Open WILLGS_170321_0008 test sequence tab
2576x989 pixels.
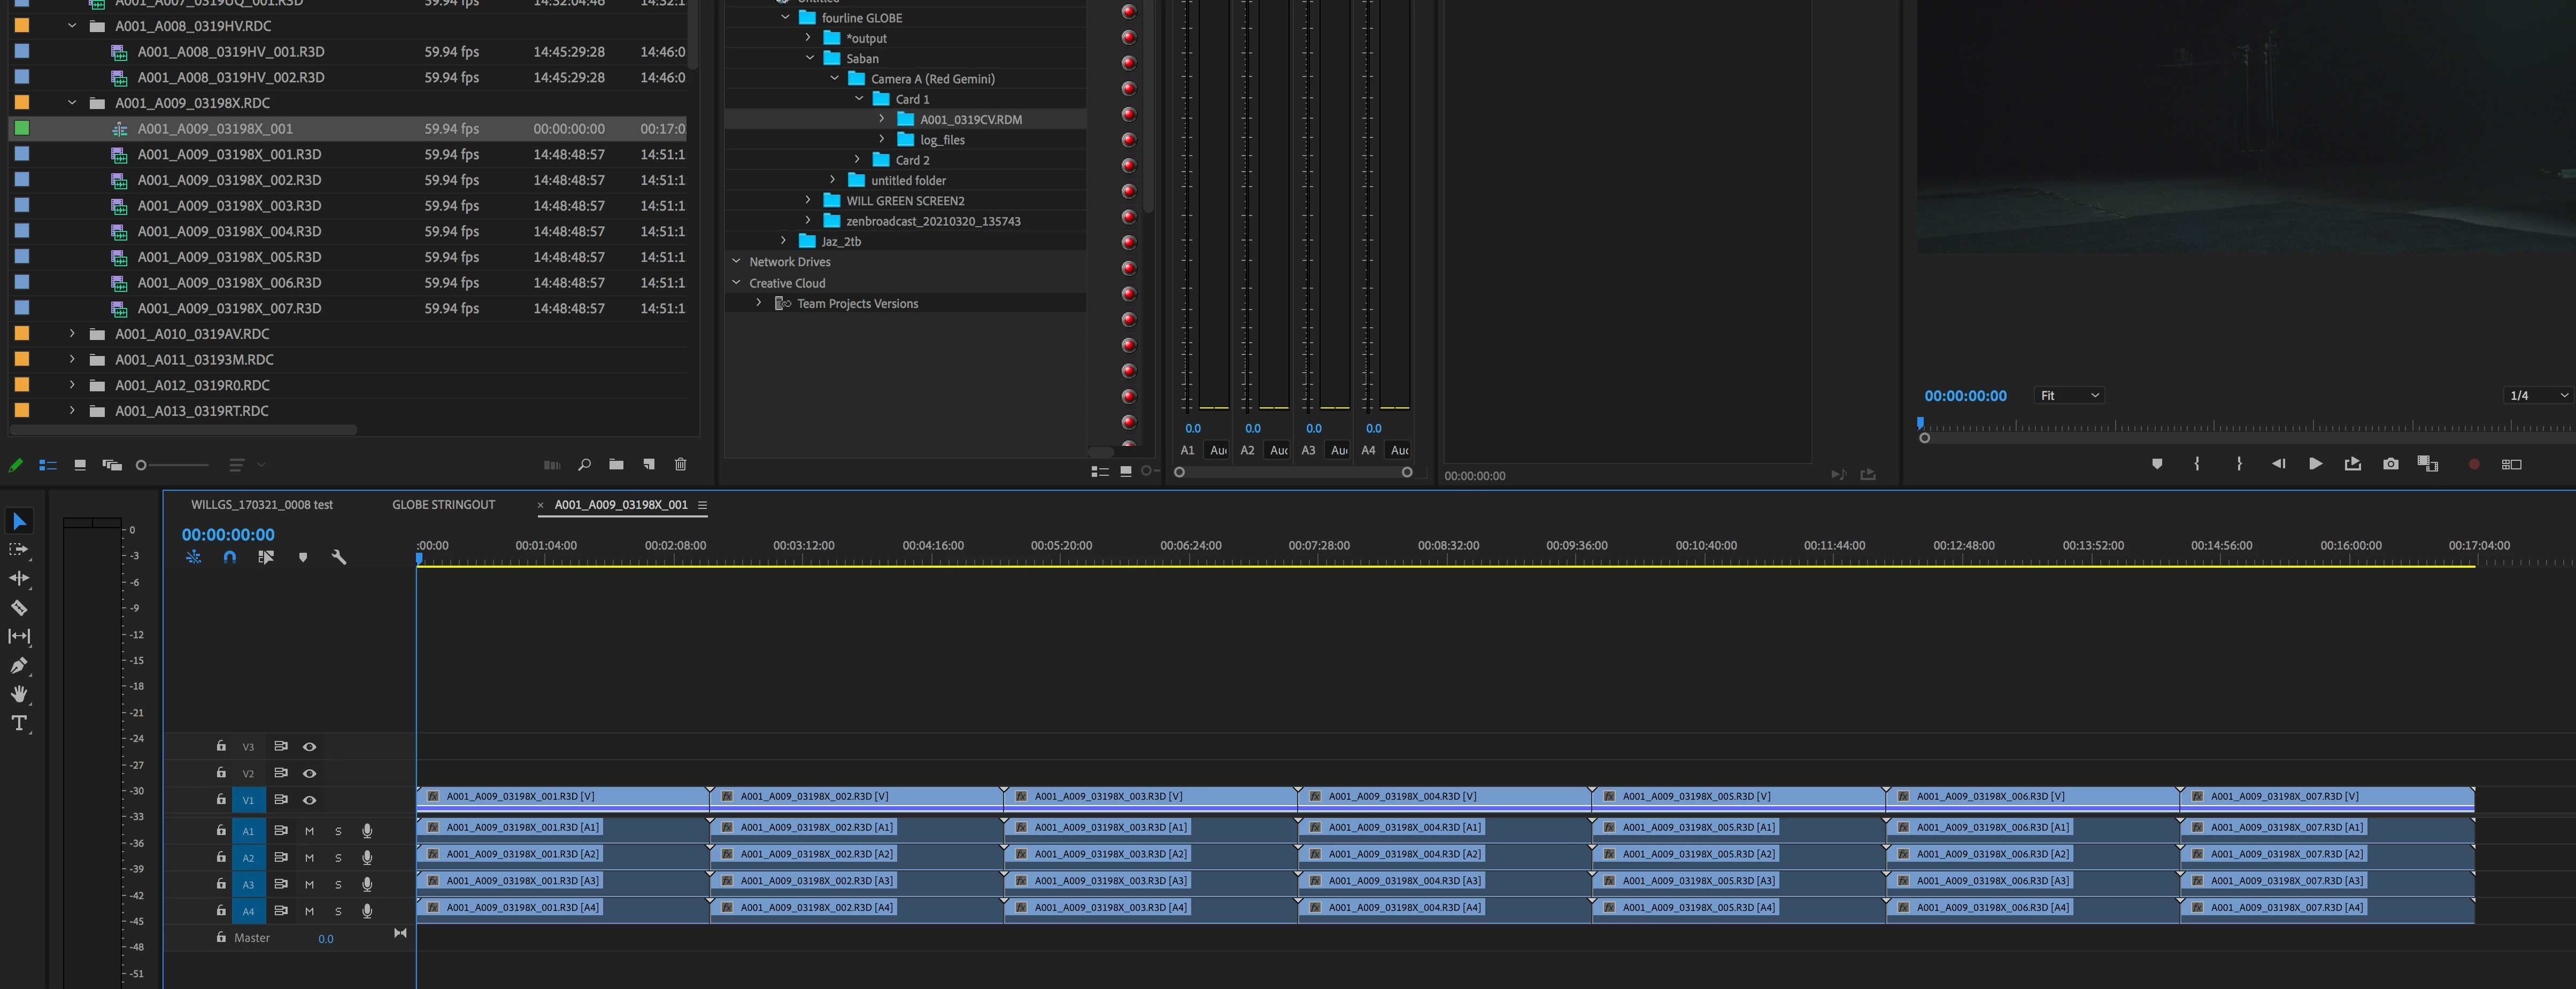click(x=262, y=505)
